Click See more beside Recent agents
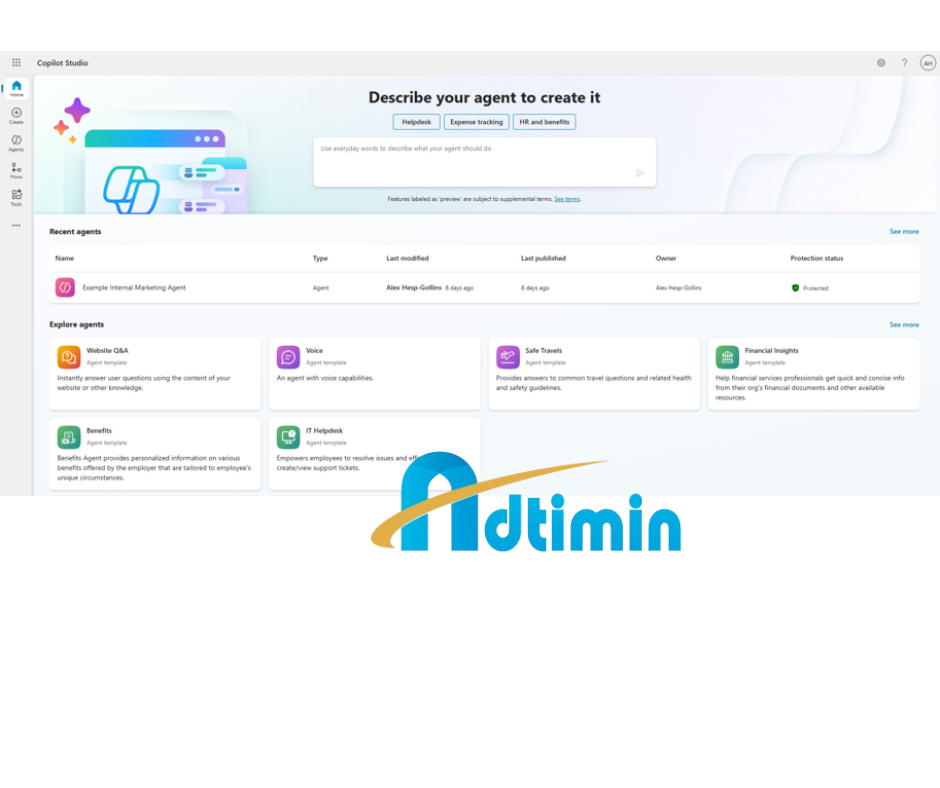The image size is (940, 788). [903, 232]
